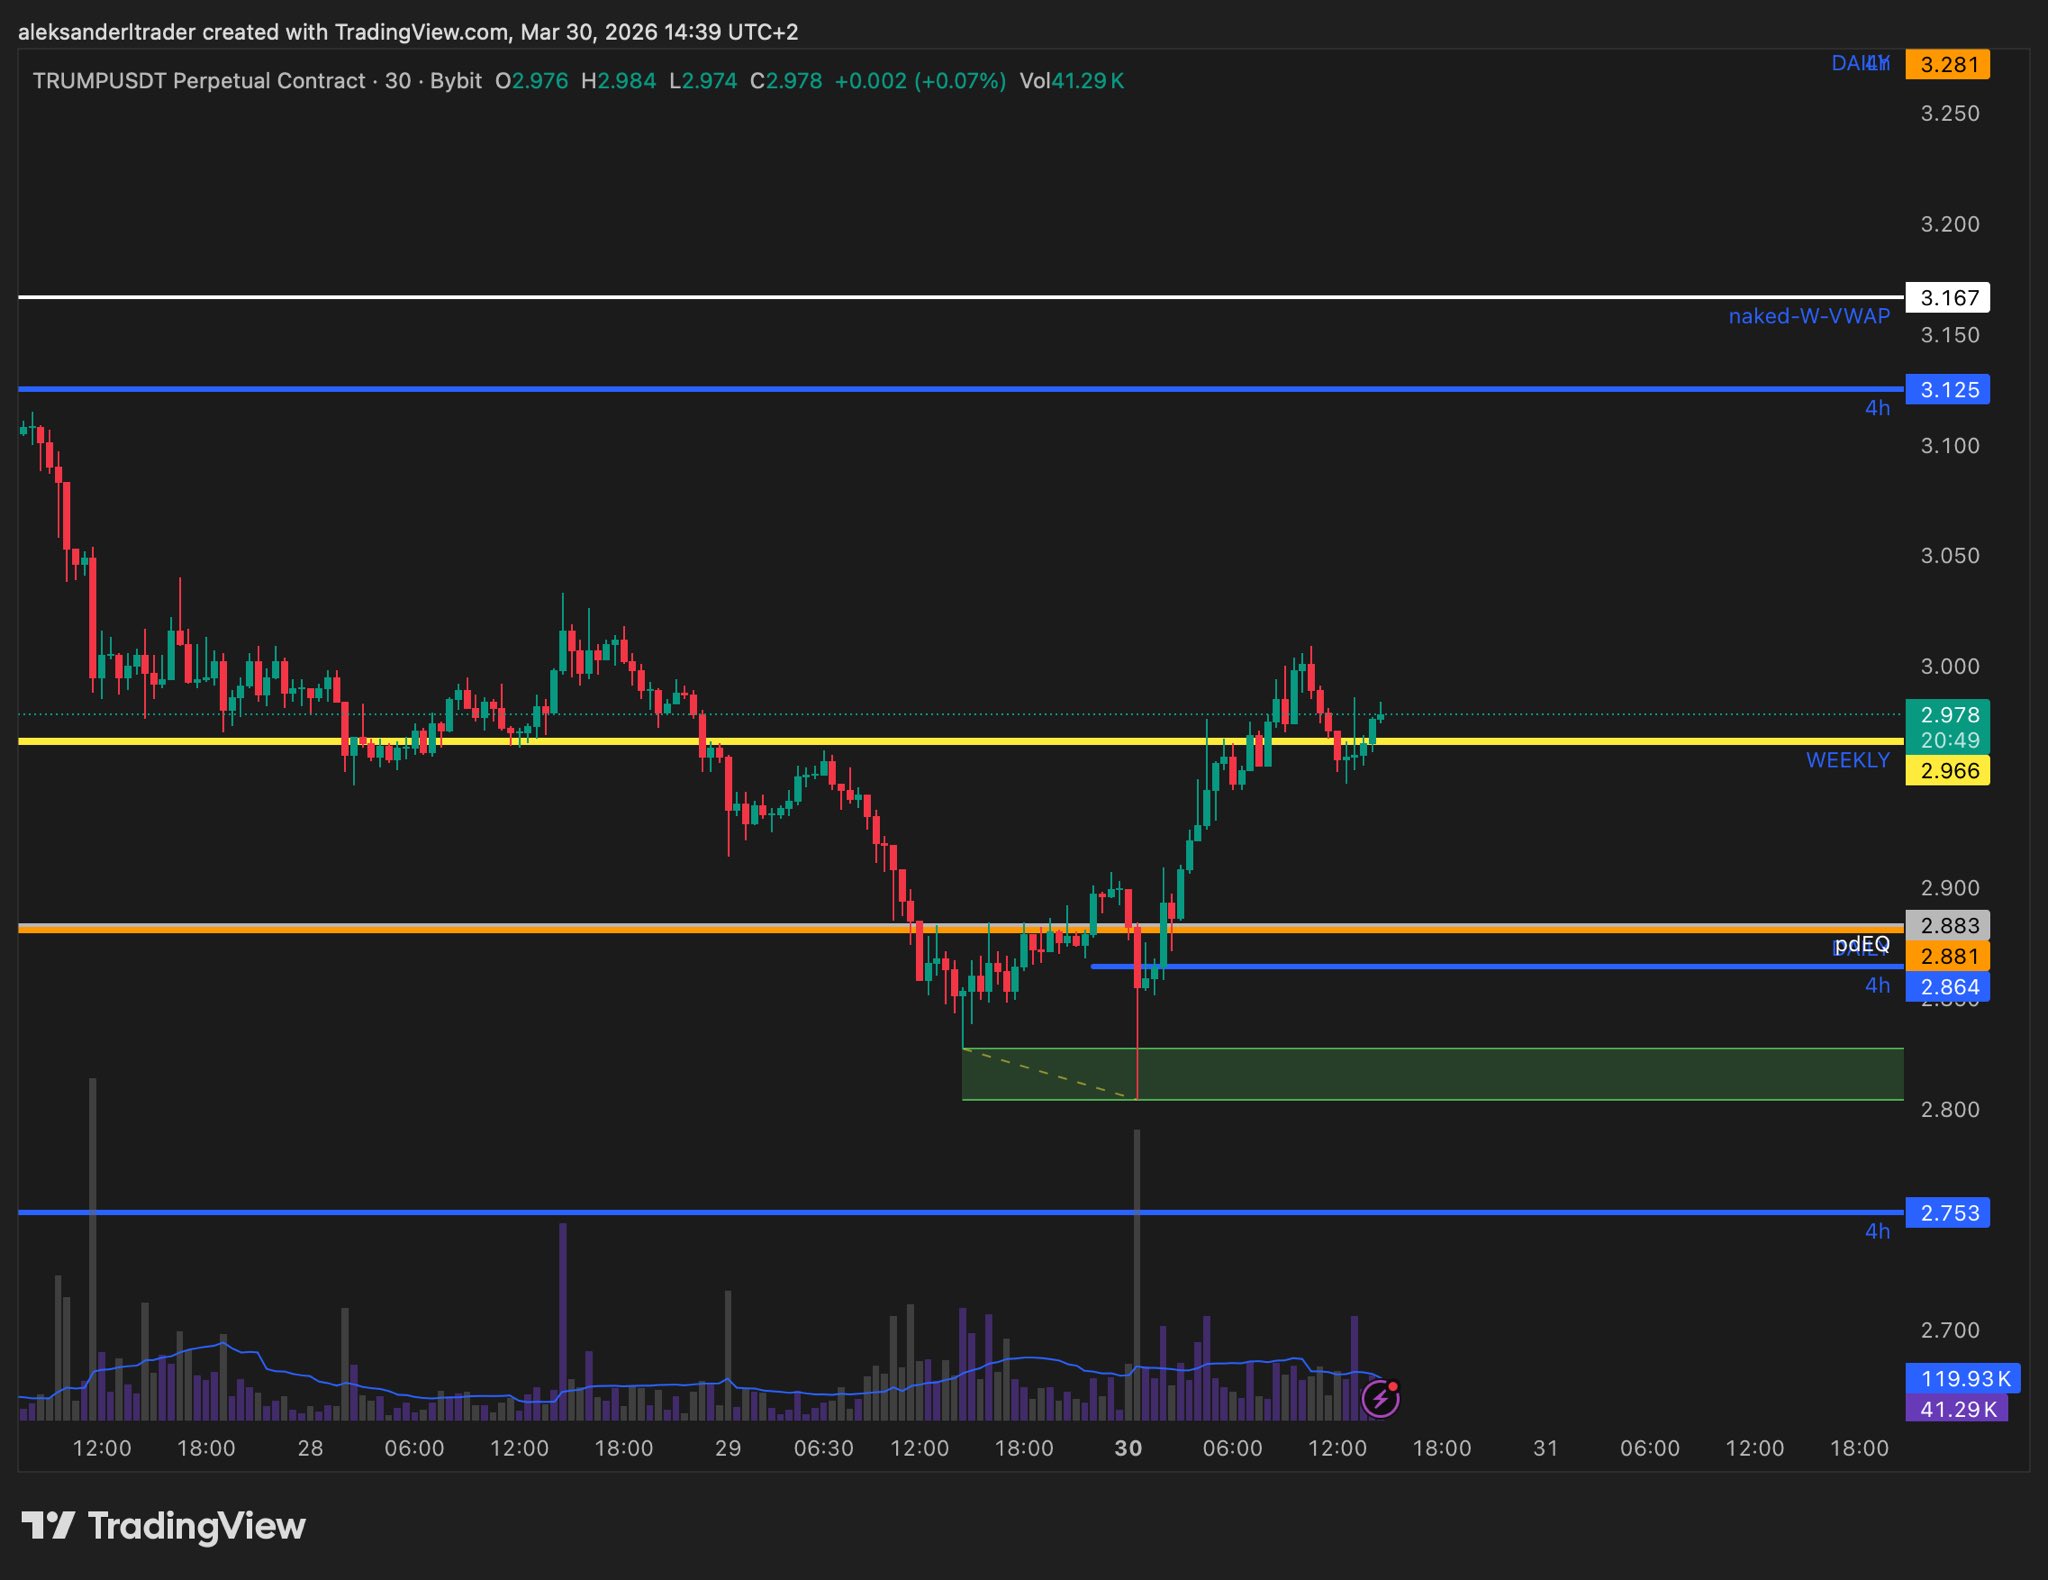Screen dimensions: 2048x1580
Task: Click the purple 41.29K volume label
Action: (1955, 1409)
